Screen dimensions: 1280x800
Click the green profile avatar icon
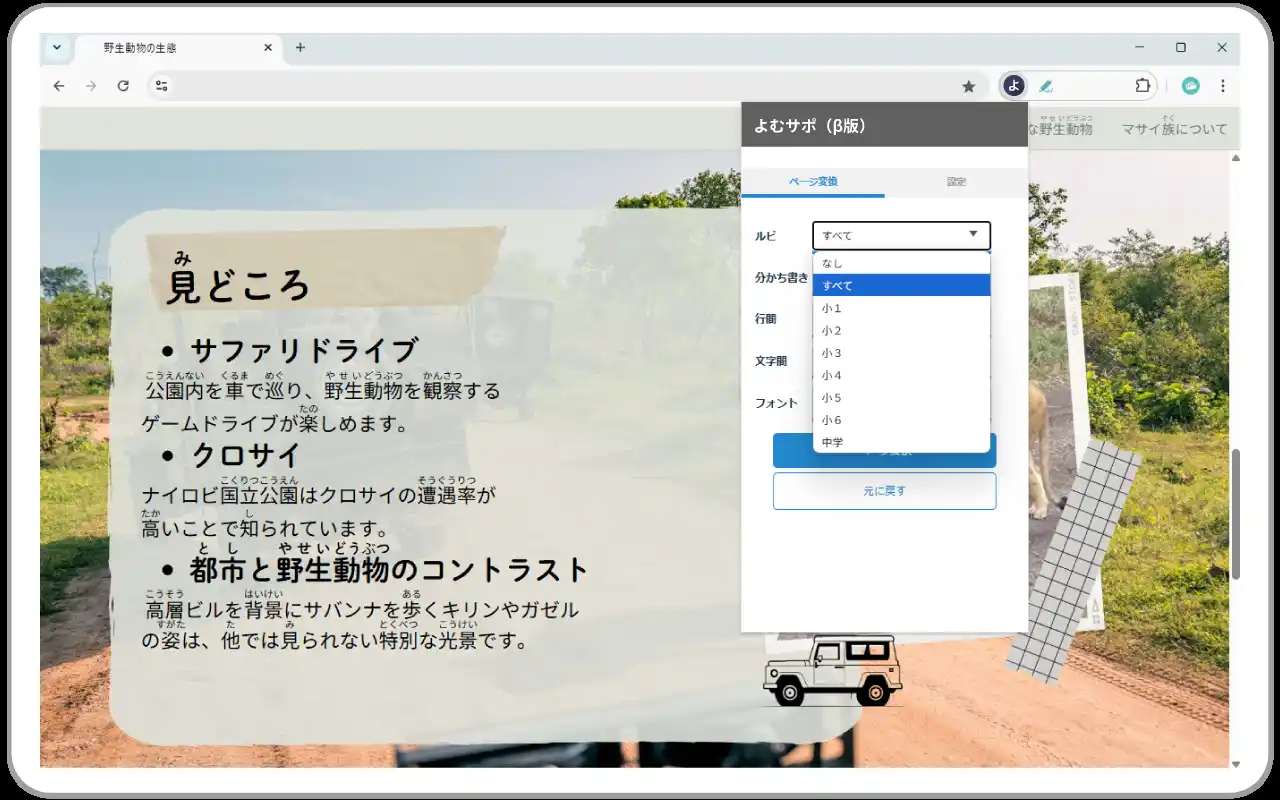pyautogui.click(x=1190, y=86)
